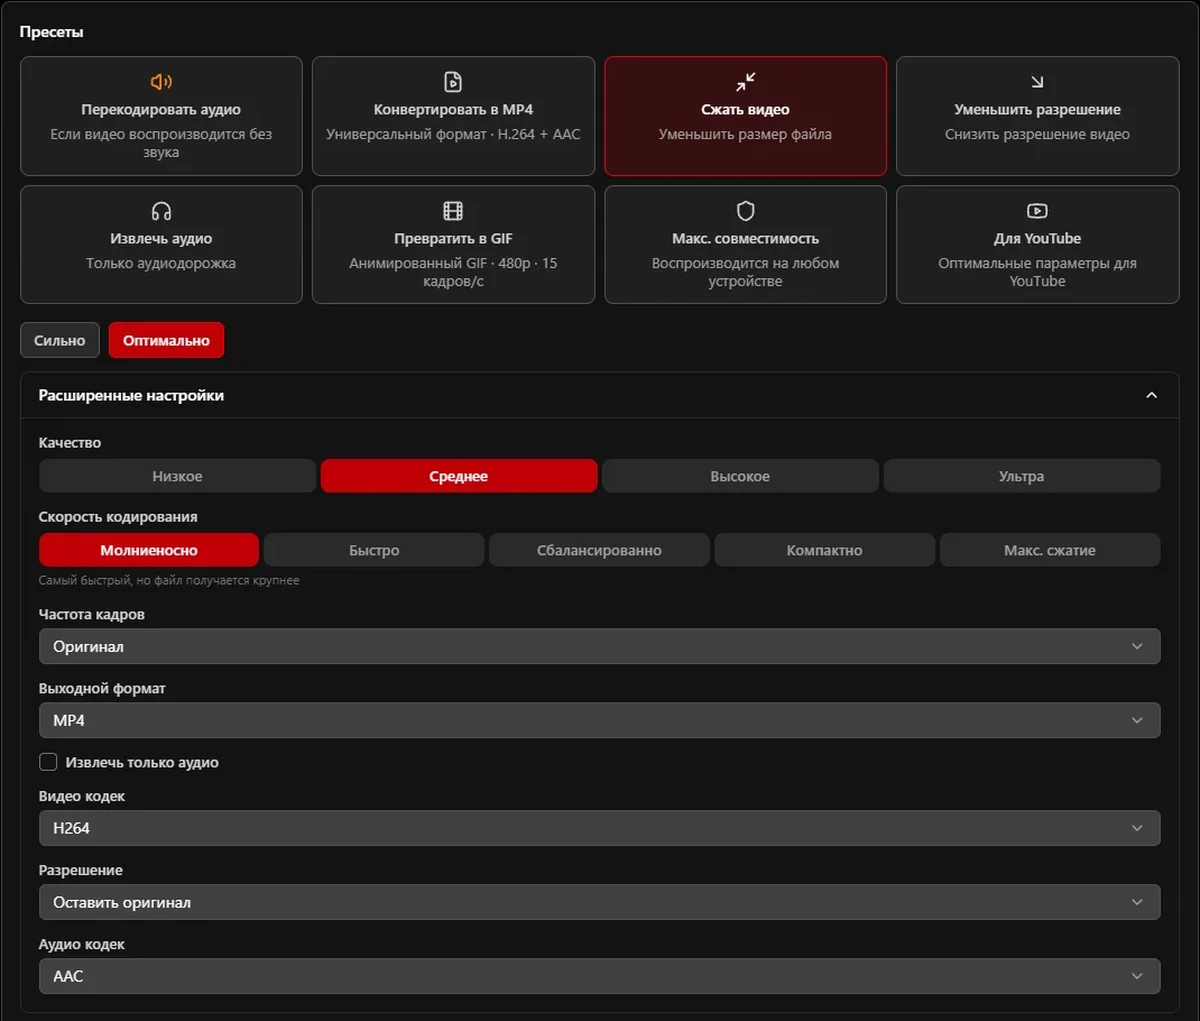
Task: Choose Компактно encoding speed
Action: click(x=825, y=550)
